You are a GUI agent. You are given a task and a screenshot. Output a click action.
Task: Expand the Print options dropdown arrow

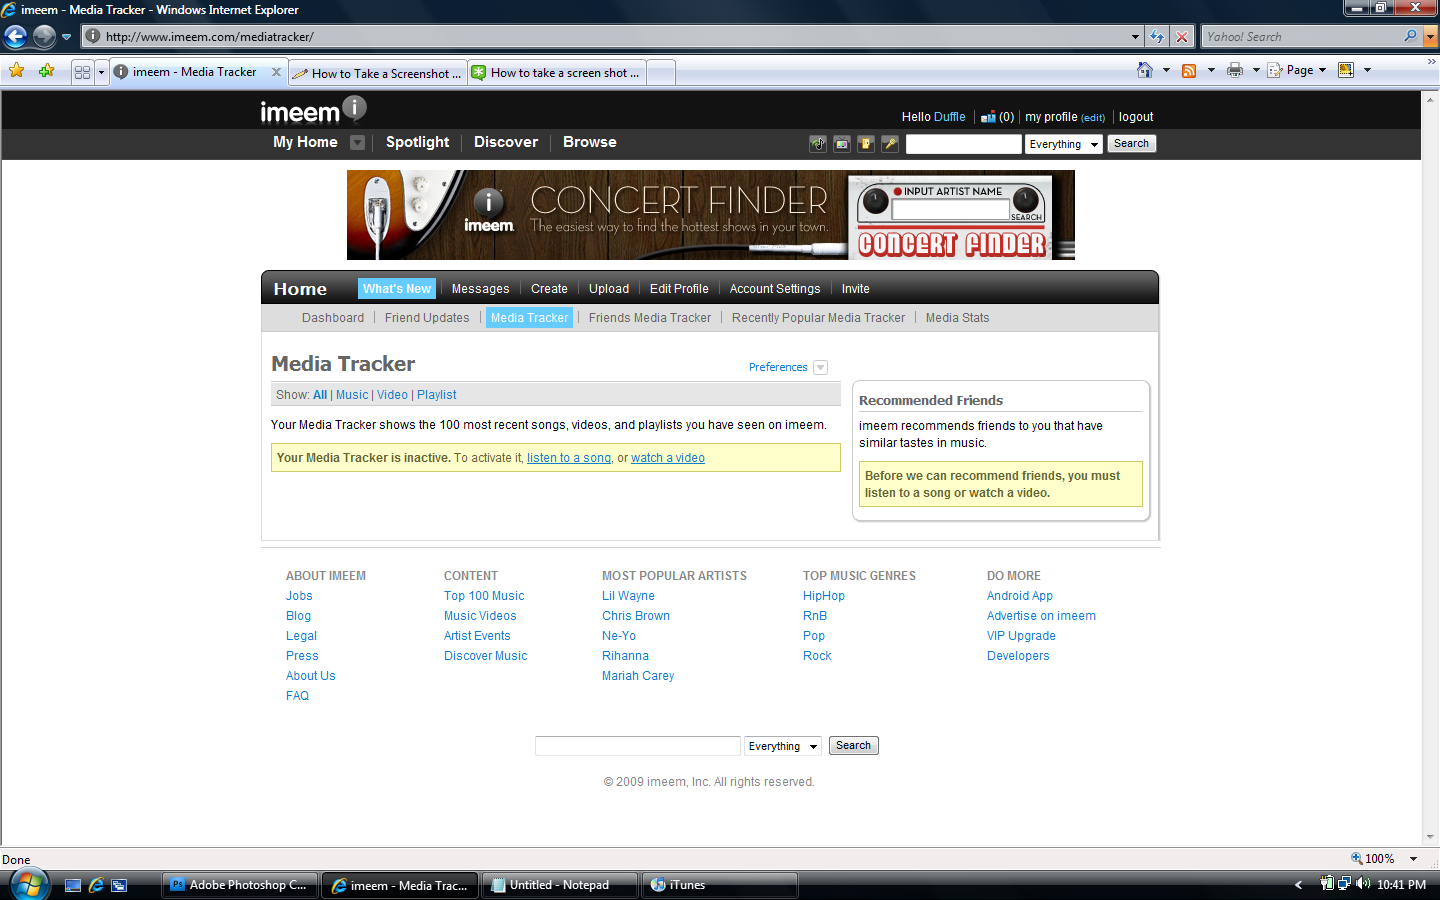click(1256, 70)
